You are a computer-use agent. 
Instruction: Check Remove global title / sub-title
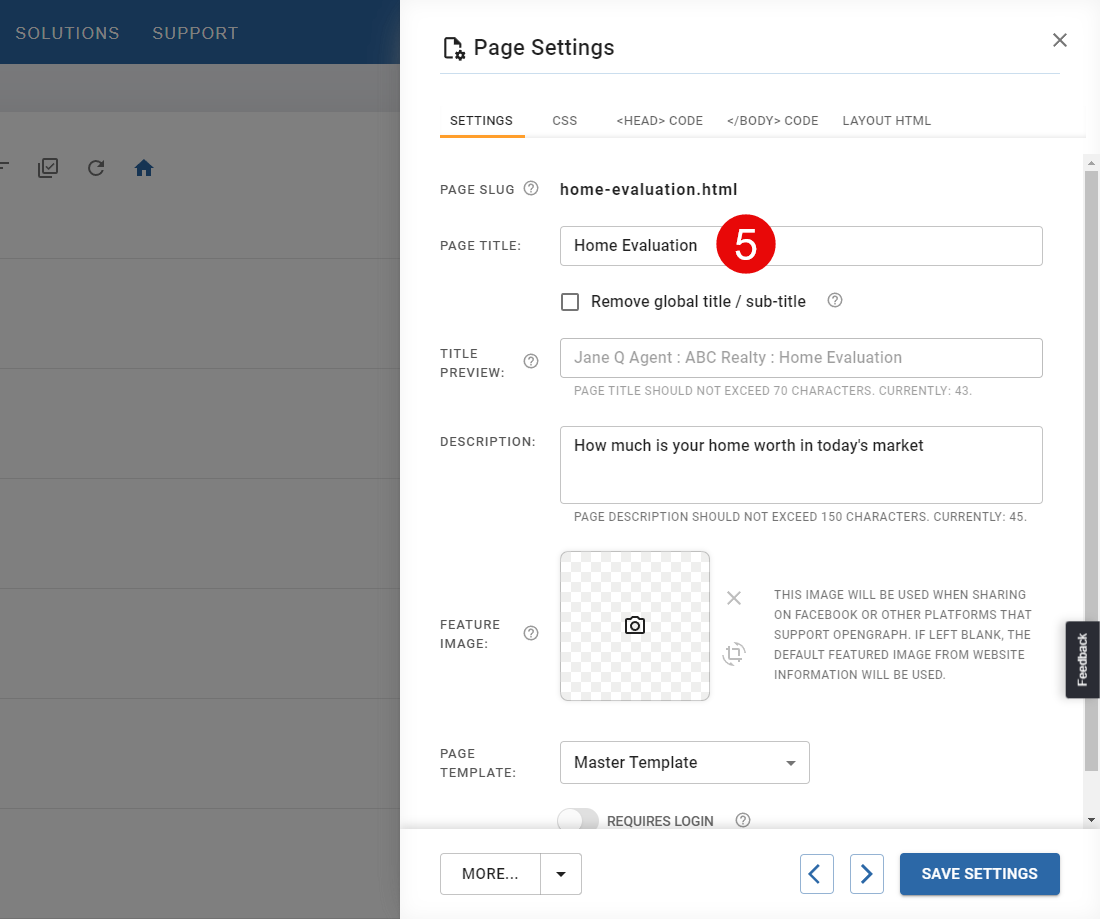570,302
